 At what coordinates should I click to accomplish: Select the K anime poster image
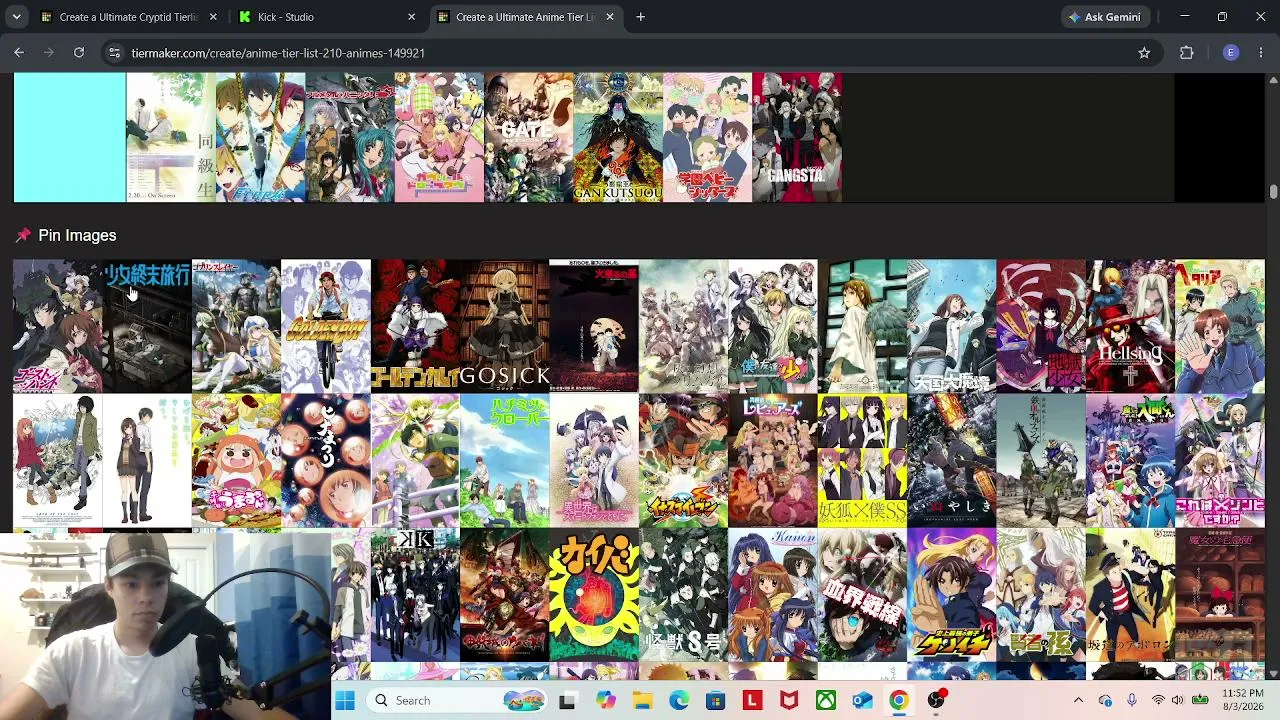(415, 595)
